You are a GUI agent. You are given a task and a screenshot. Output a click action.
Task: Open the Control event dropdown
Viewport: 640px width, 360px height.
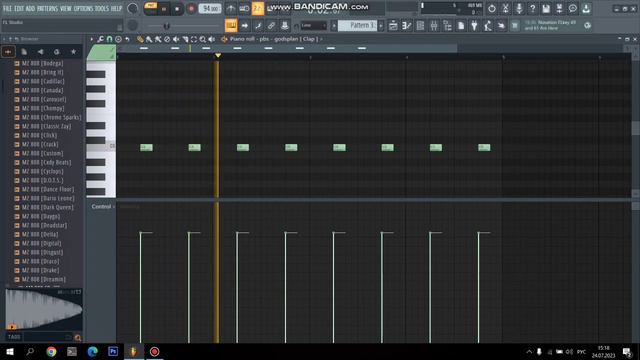(103, 207)
